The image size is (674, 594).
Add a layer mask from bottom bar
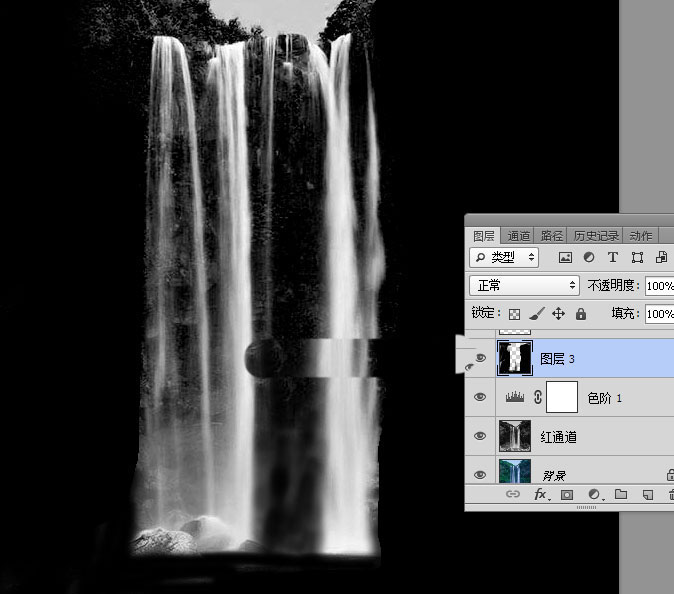[566, 495]
